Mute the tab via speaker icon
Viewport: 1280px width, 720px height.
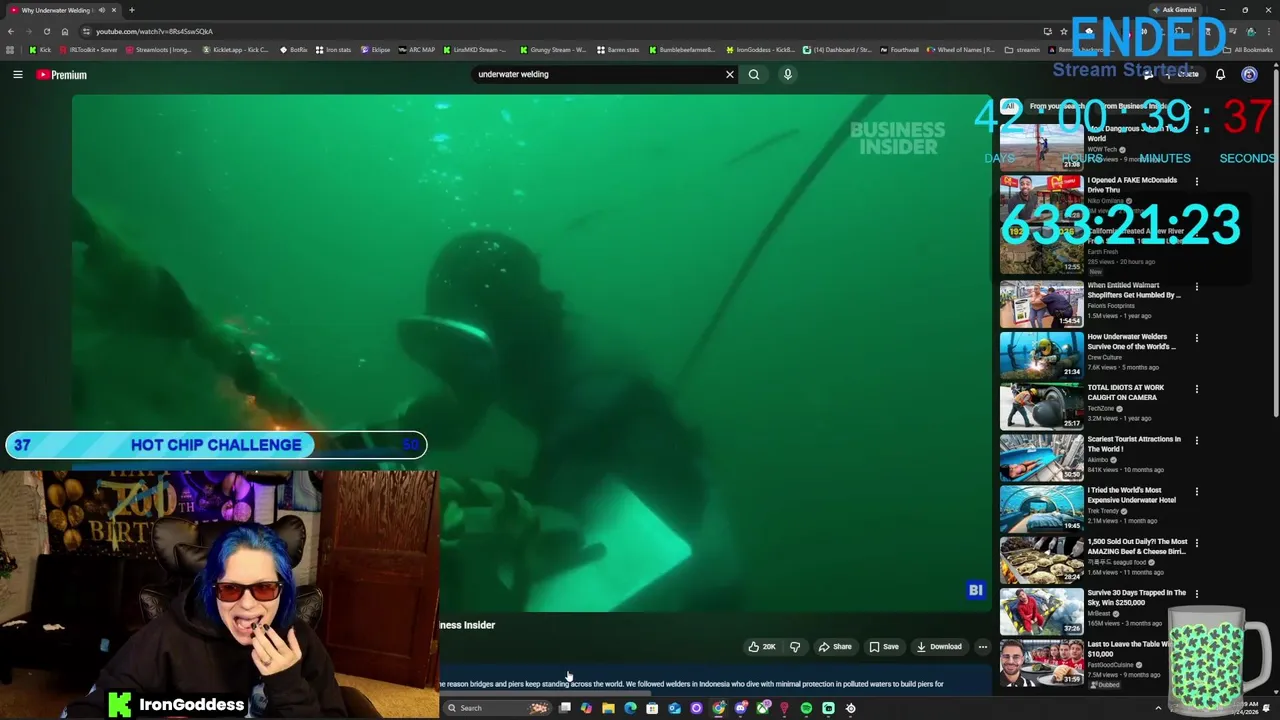coord(101,10)
